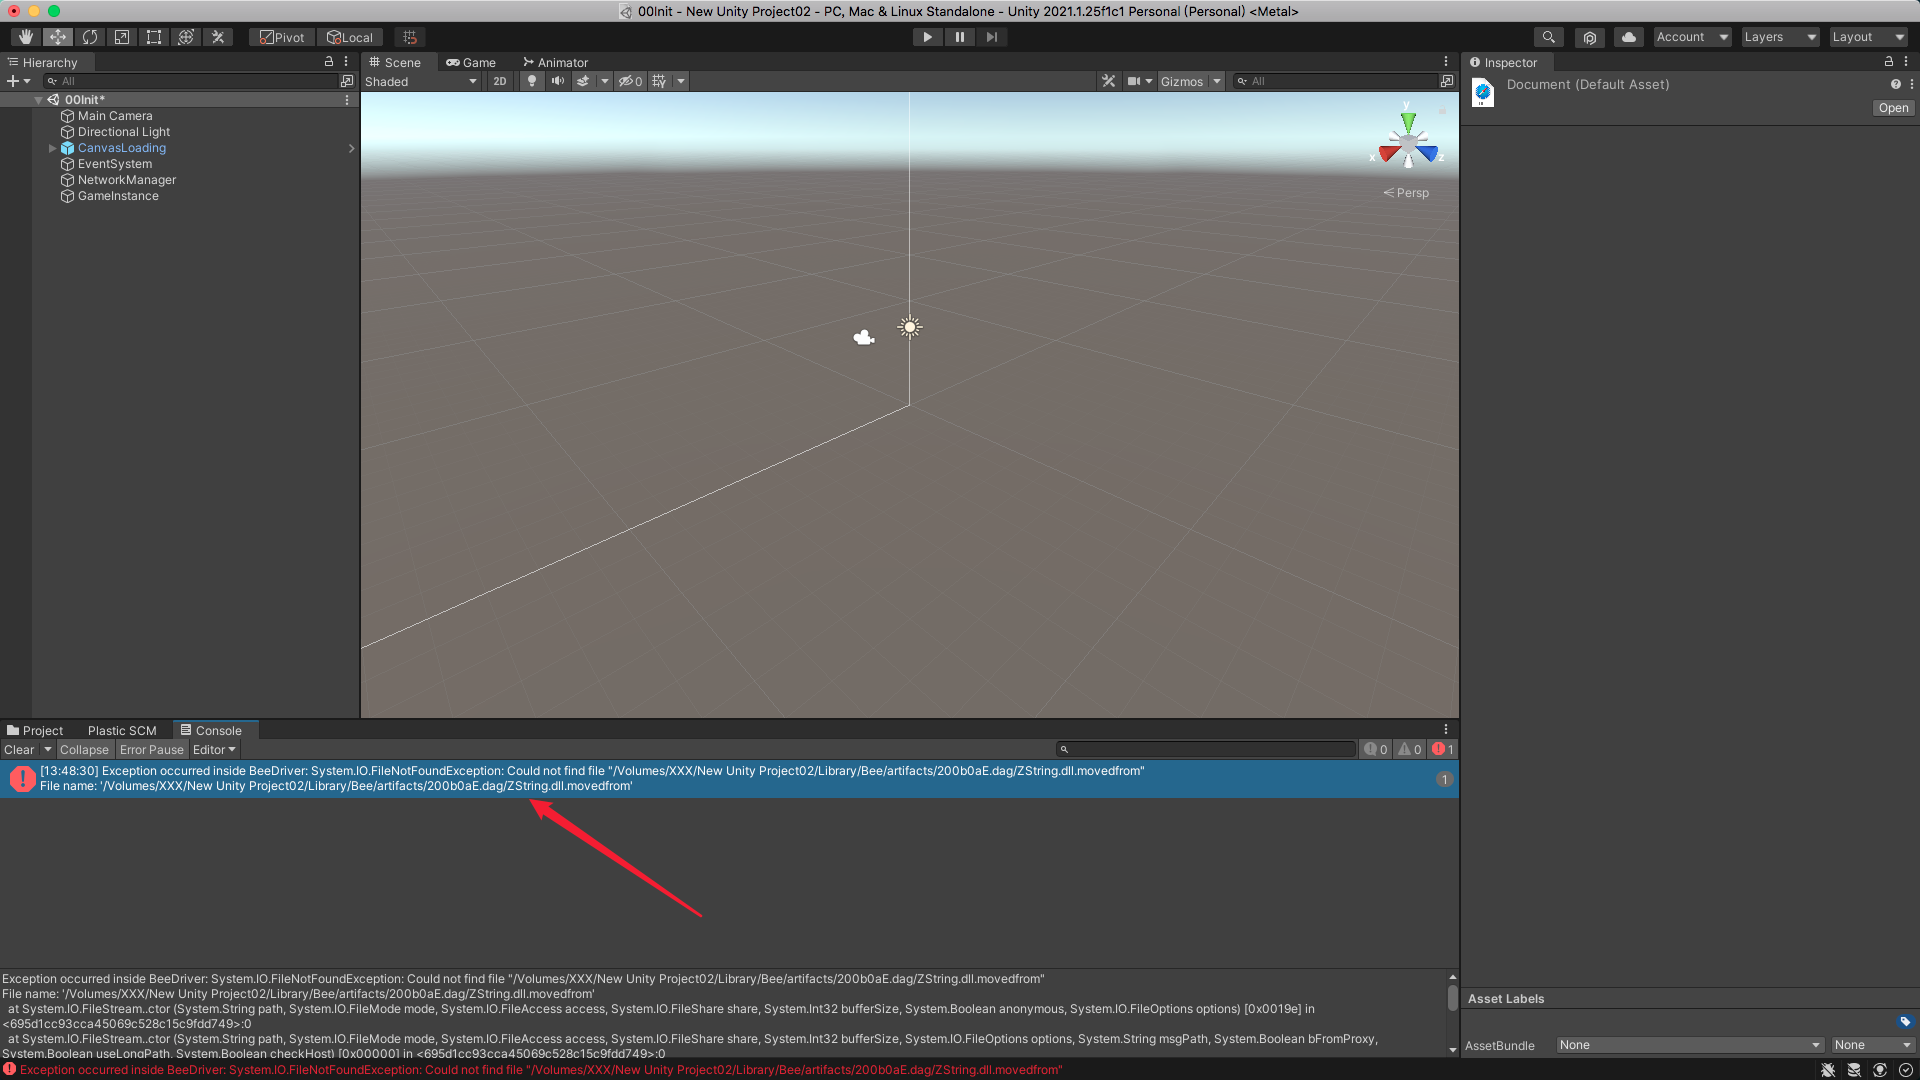Viewport: 1920px width, 1080px height.
Task: Click the Unity Collaborate cloud icon
Action: pos(1628,37)
